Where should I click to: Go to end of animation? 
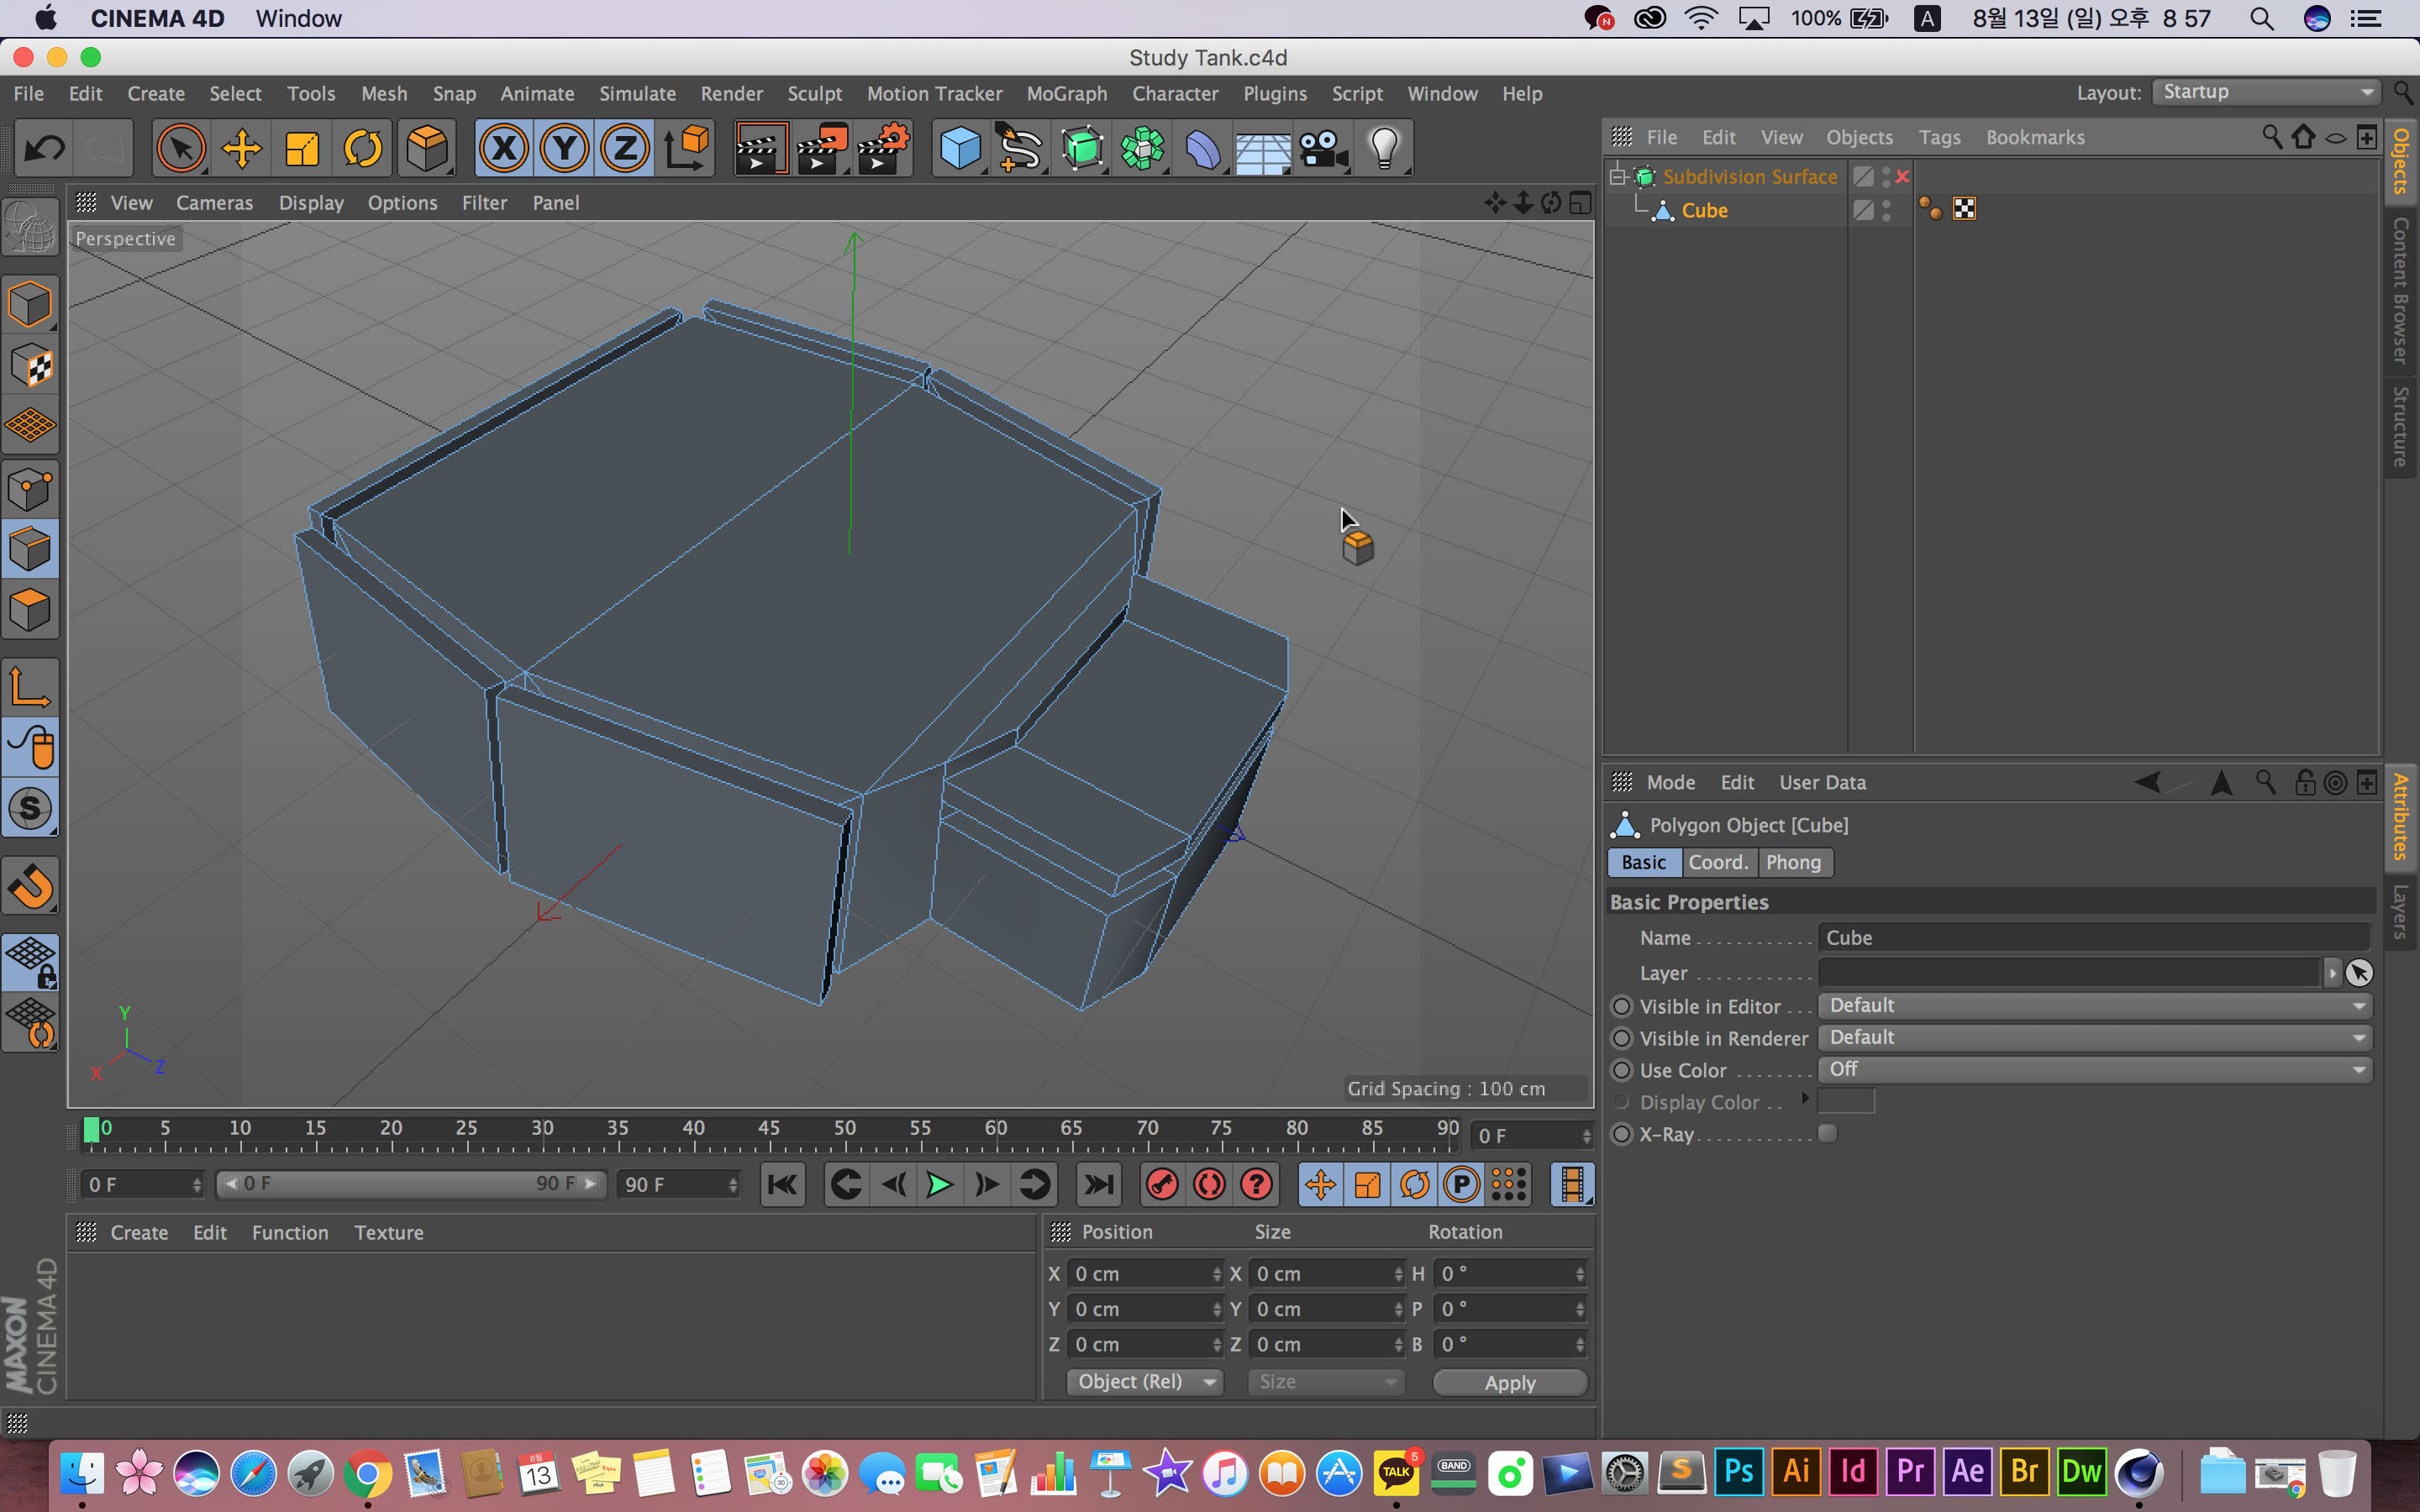1098,1185
